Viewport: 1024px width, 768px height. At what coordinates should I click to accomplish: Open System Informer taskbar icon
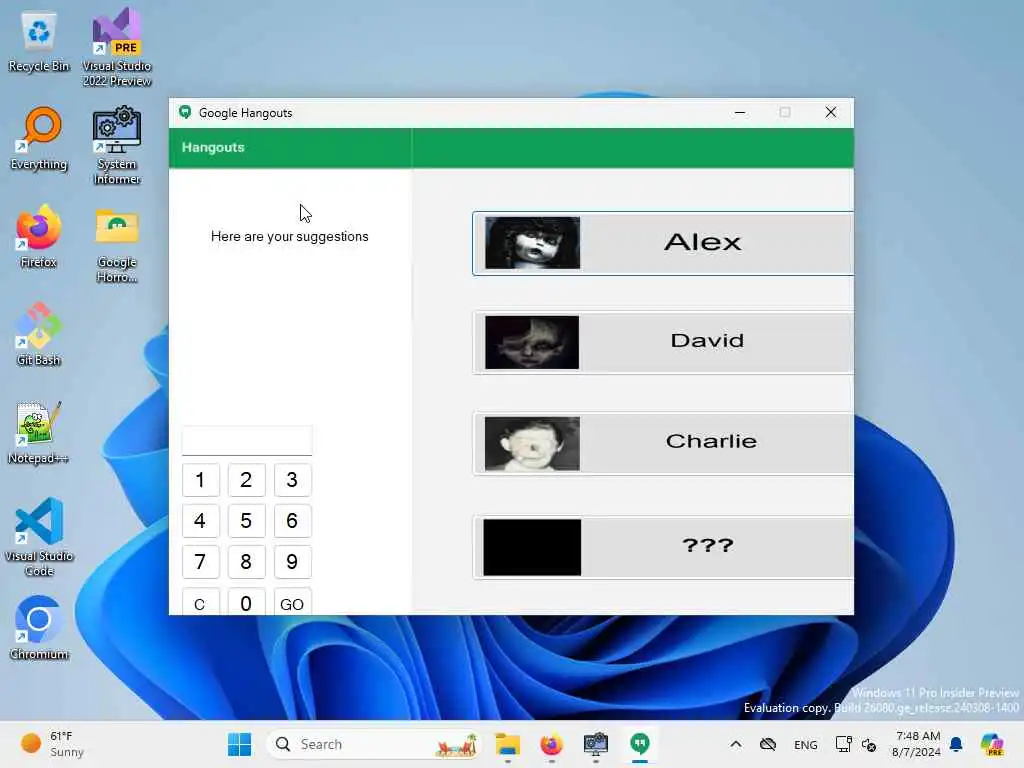click(x=596, y=744)
